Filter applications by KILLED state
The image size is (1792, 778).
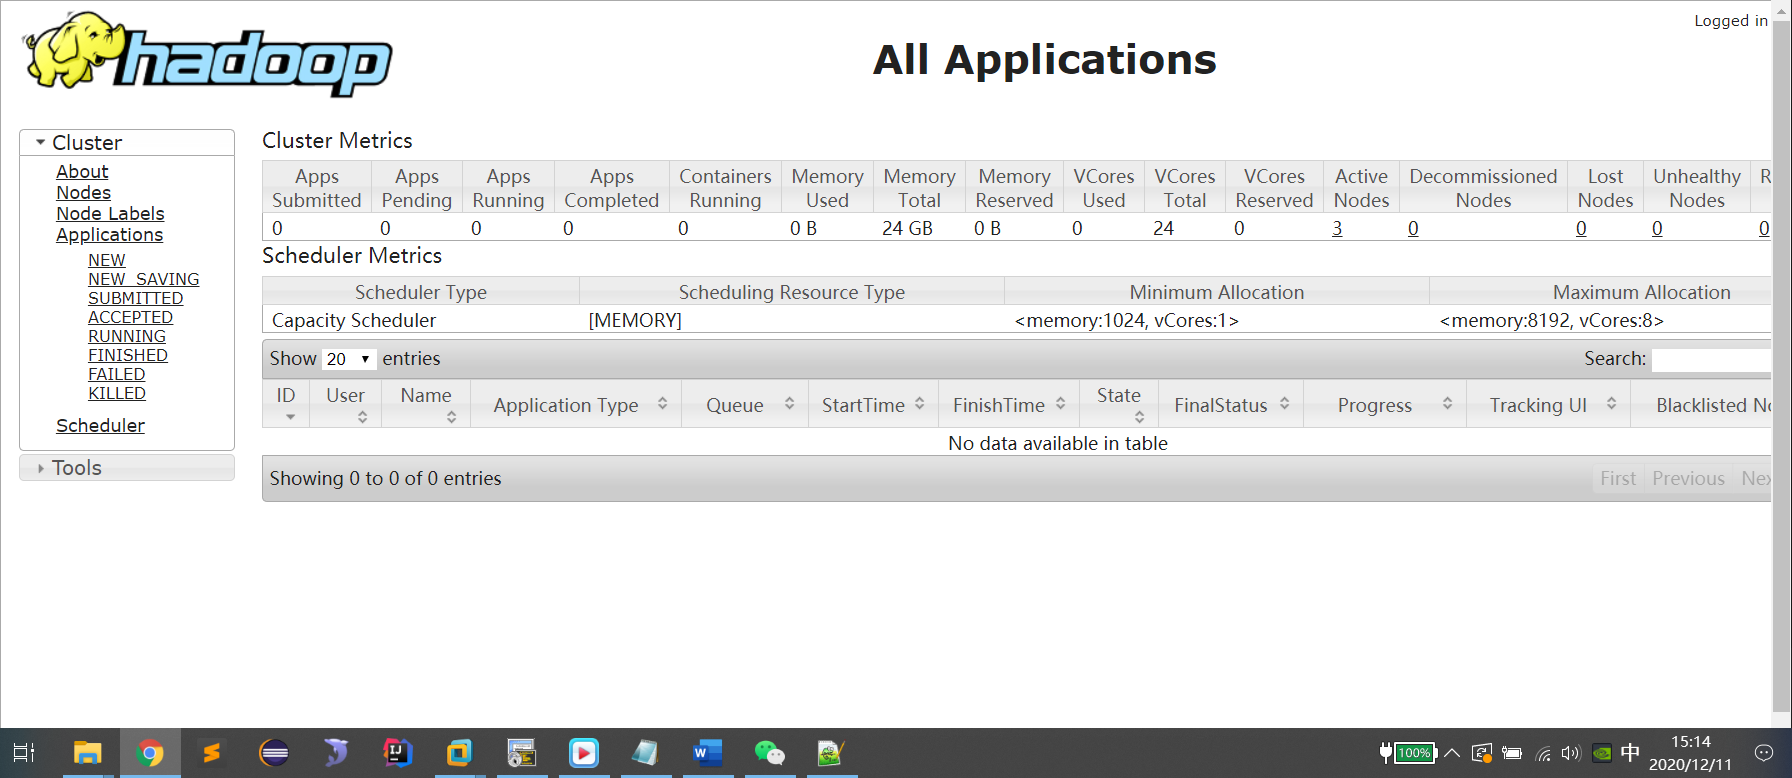pyautogui.click(x=117, y=393)
